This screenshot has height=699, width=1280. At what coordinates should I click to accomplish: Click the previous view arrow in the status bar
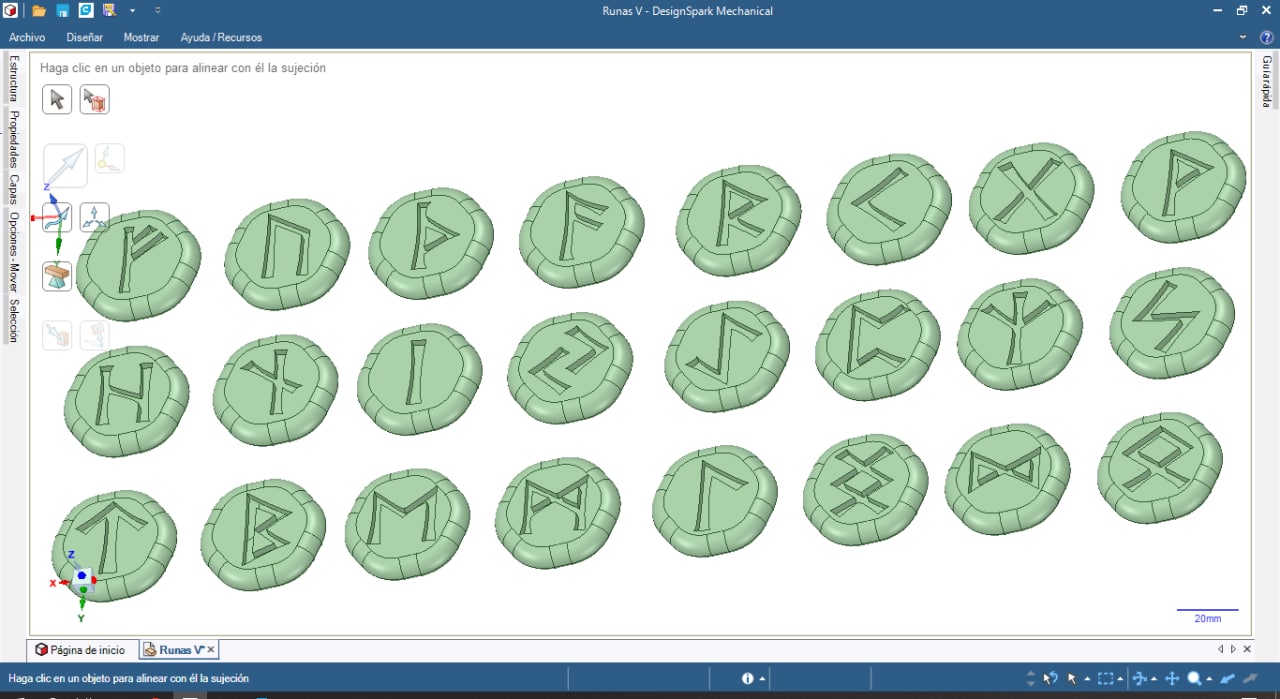tap(1227, 678)
